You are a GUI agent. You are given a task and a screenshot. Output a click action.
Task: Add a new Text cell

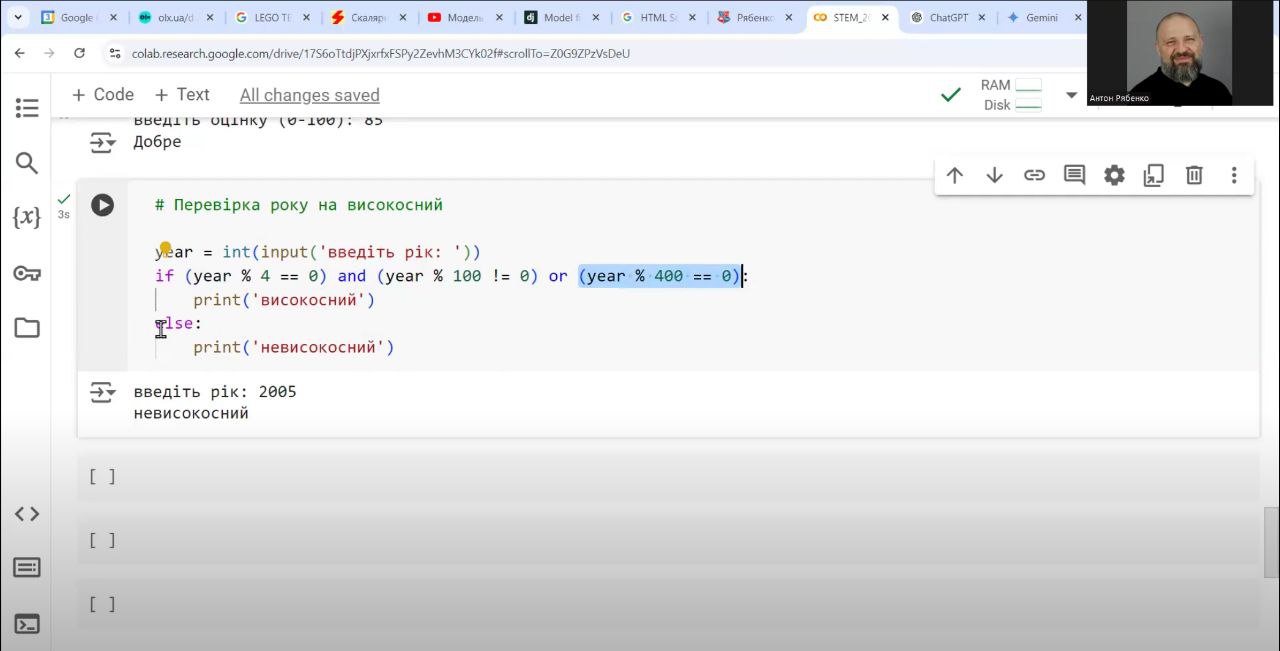(182, 95)
